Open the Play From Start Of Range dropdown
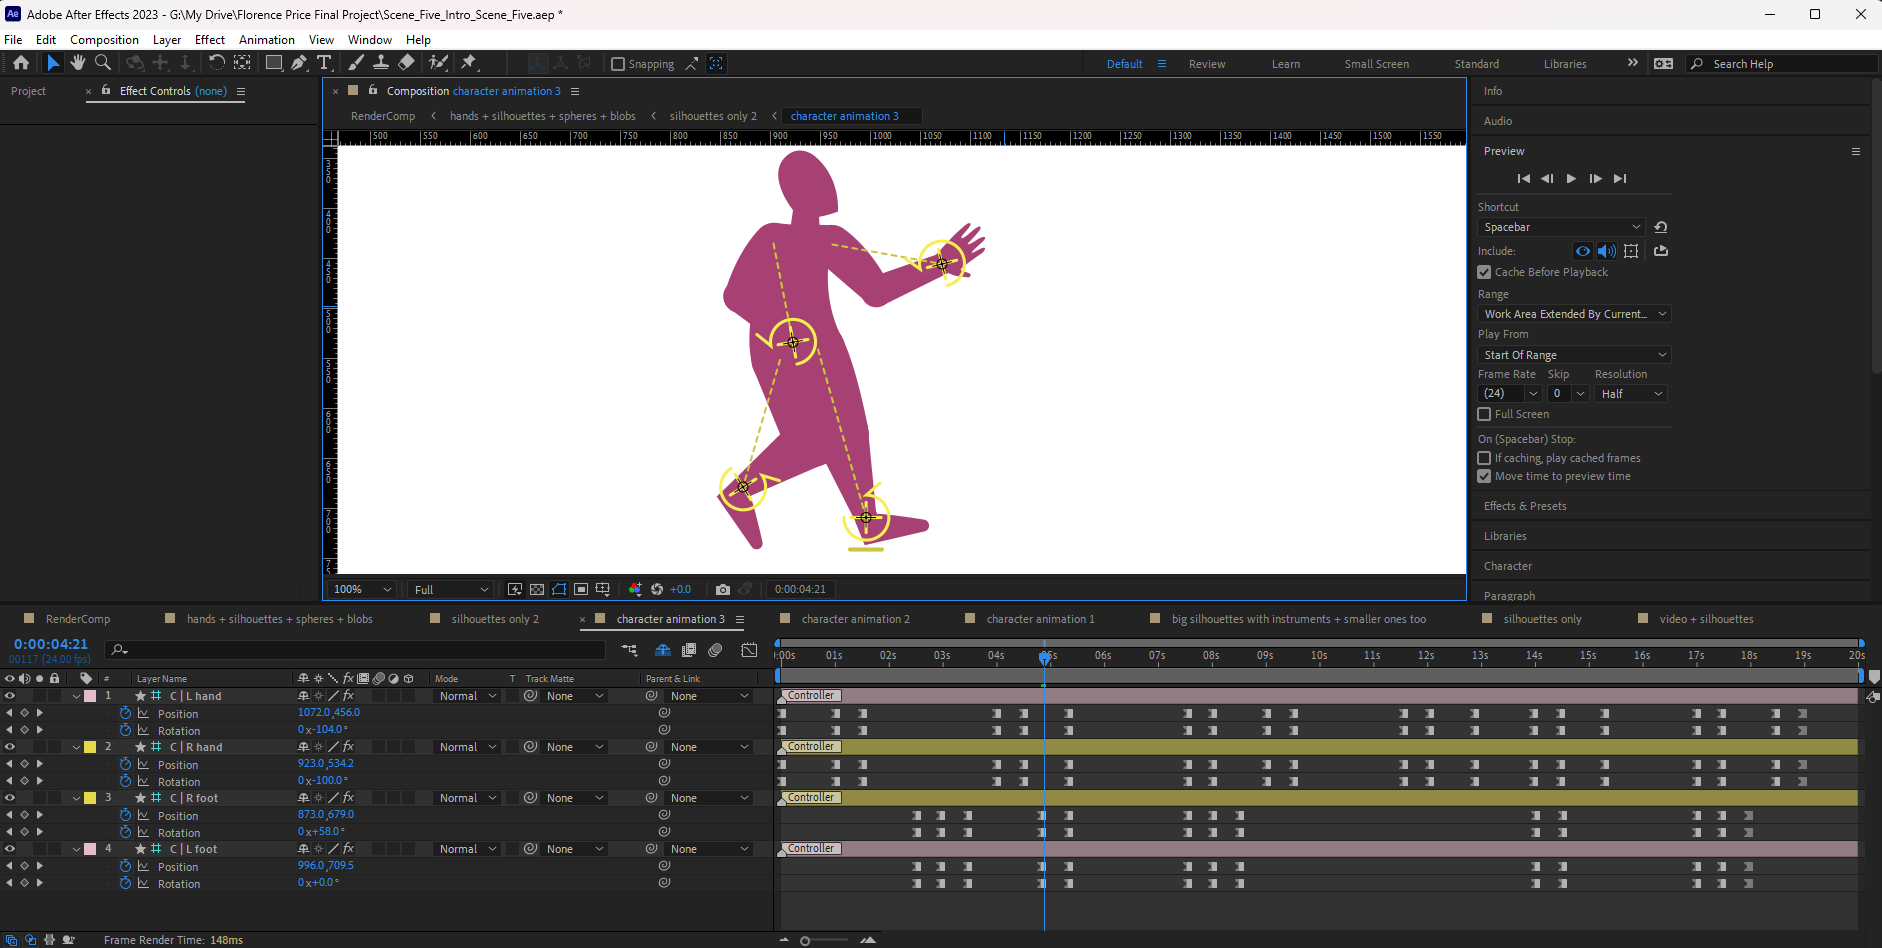Viewport: 1882px width, 948px height. [1574, 355]
